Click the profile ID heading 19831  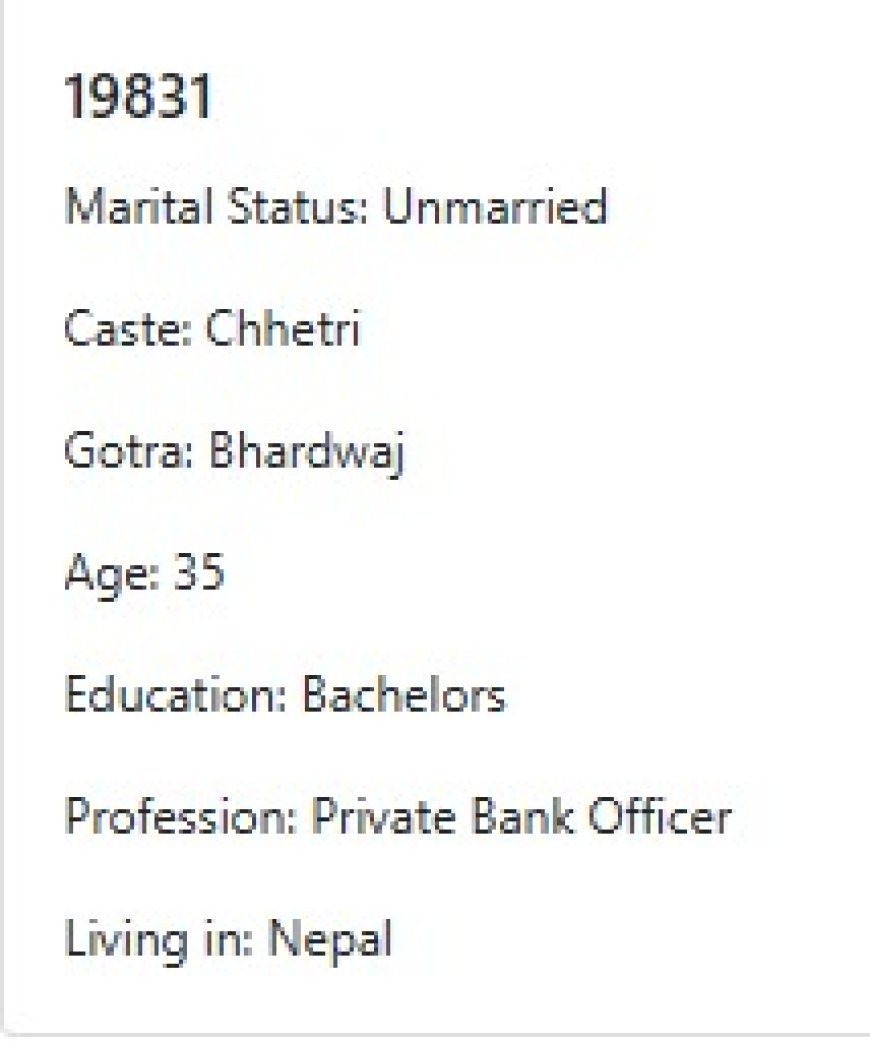[139, 98]
